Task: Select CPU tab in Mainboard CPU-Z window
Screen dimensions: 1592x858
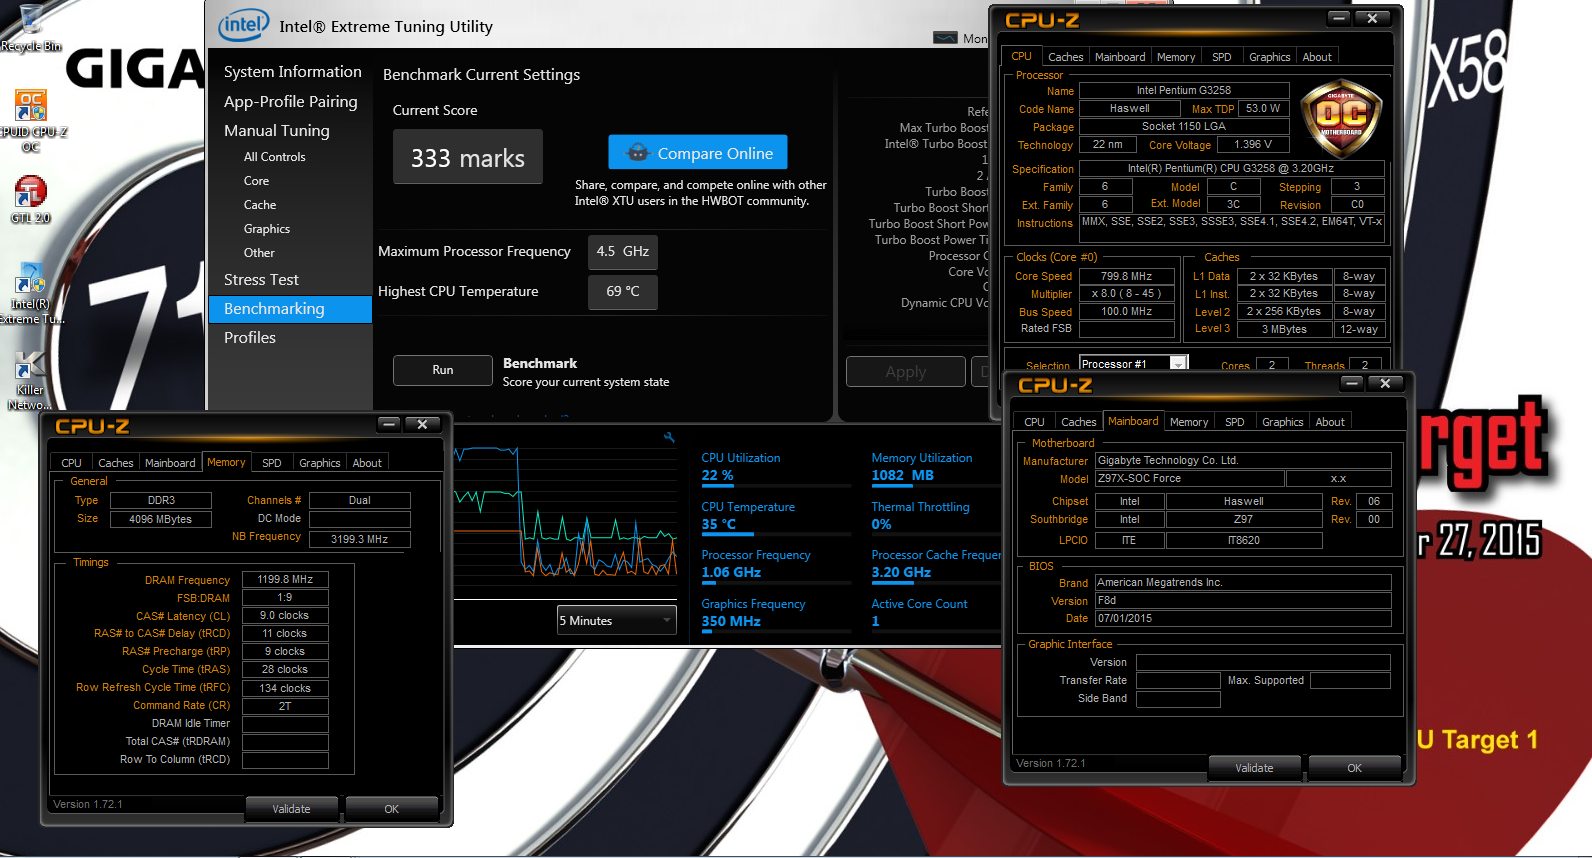Action: click(1034, 422)
